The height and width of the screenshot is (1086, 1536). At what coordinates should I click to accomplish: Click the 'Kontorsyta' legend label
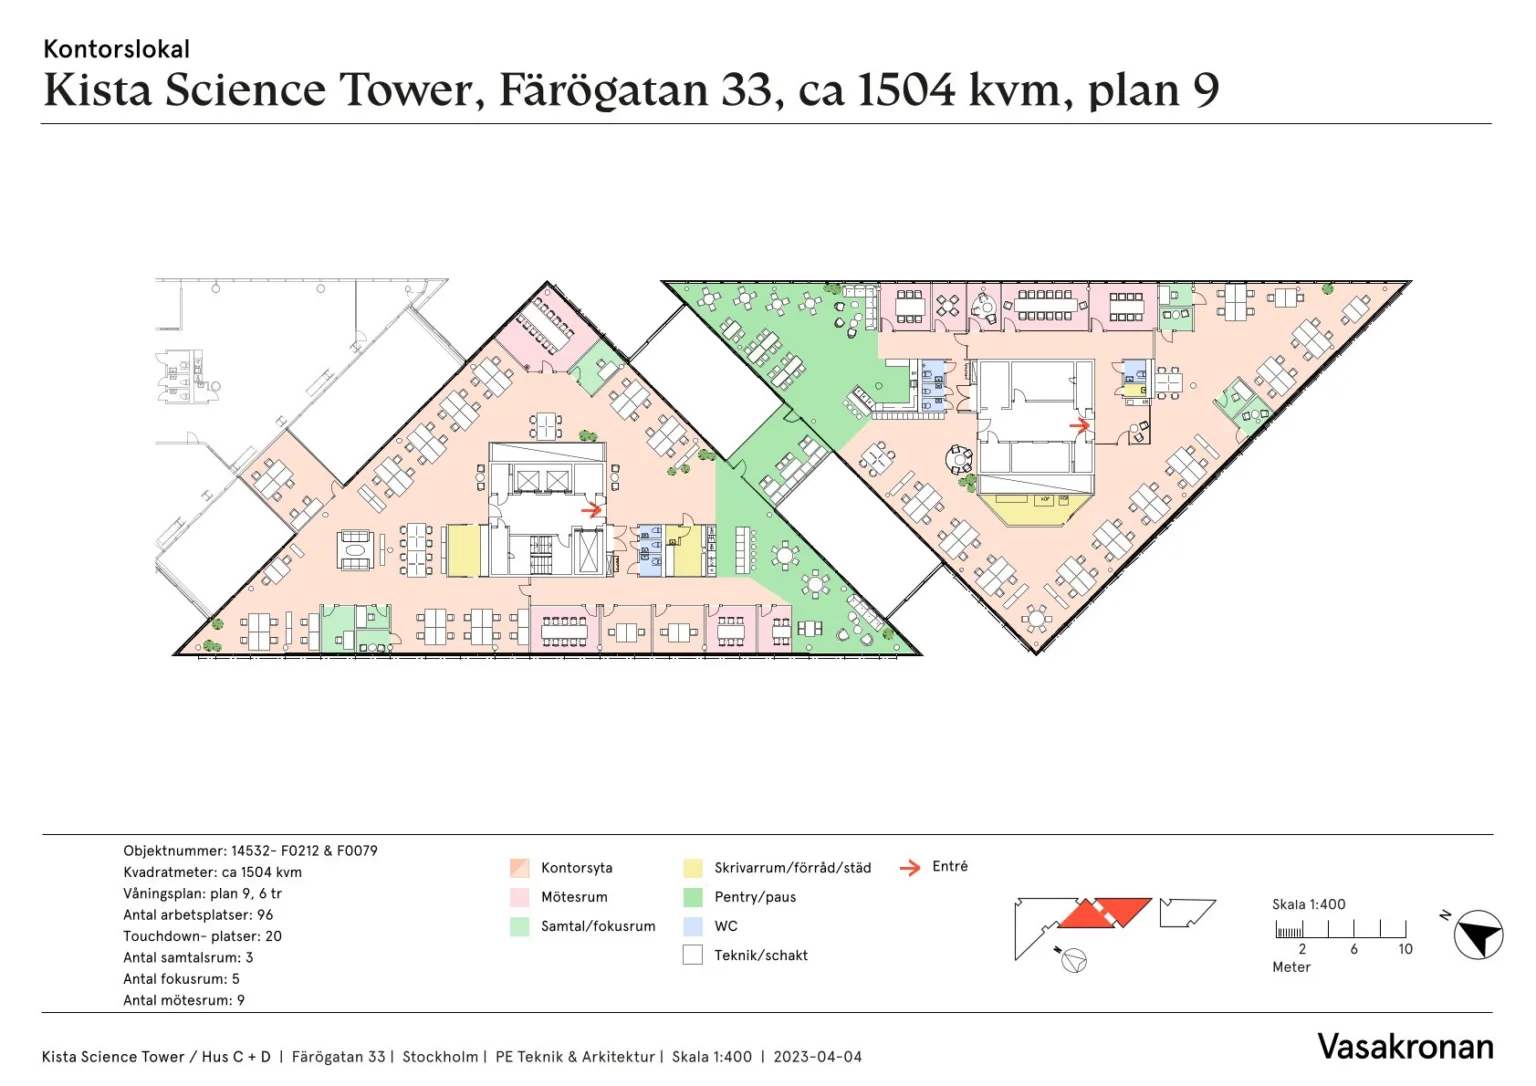(577, 868)
